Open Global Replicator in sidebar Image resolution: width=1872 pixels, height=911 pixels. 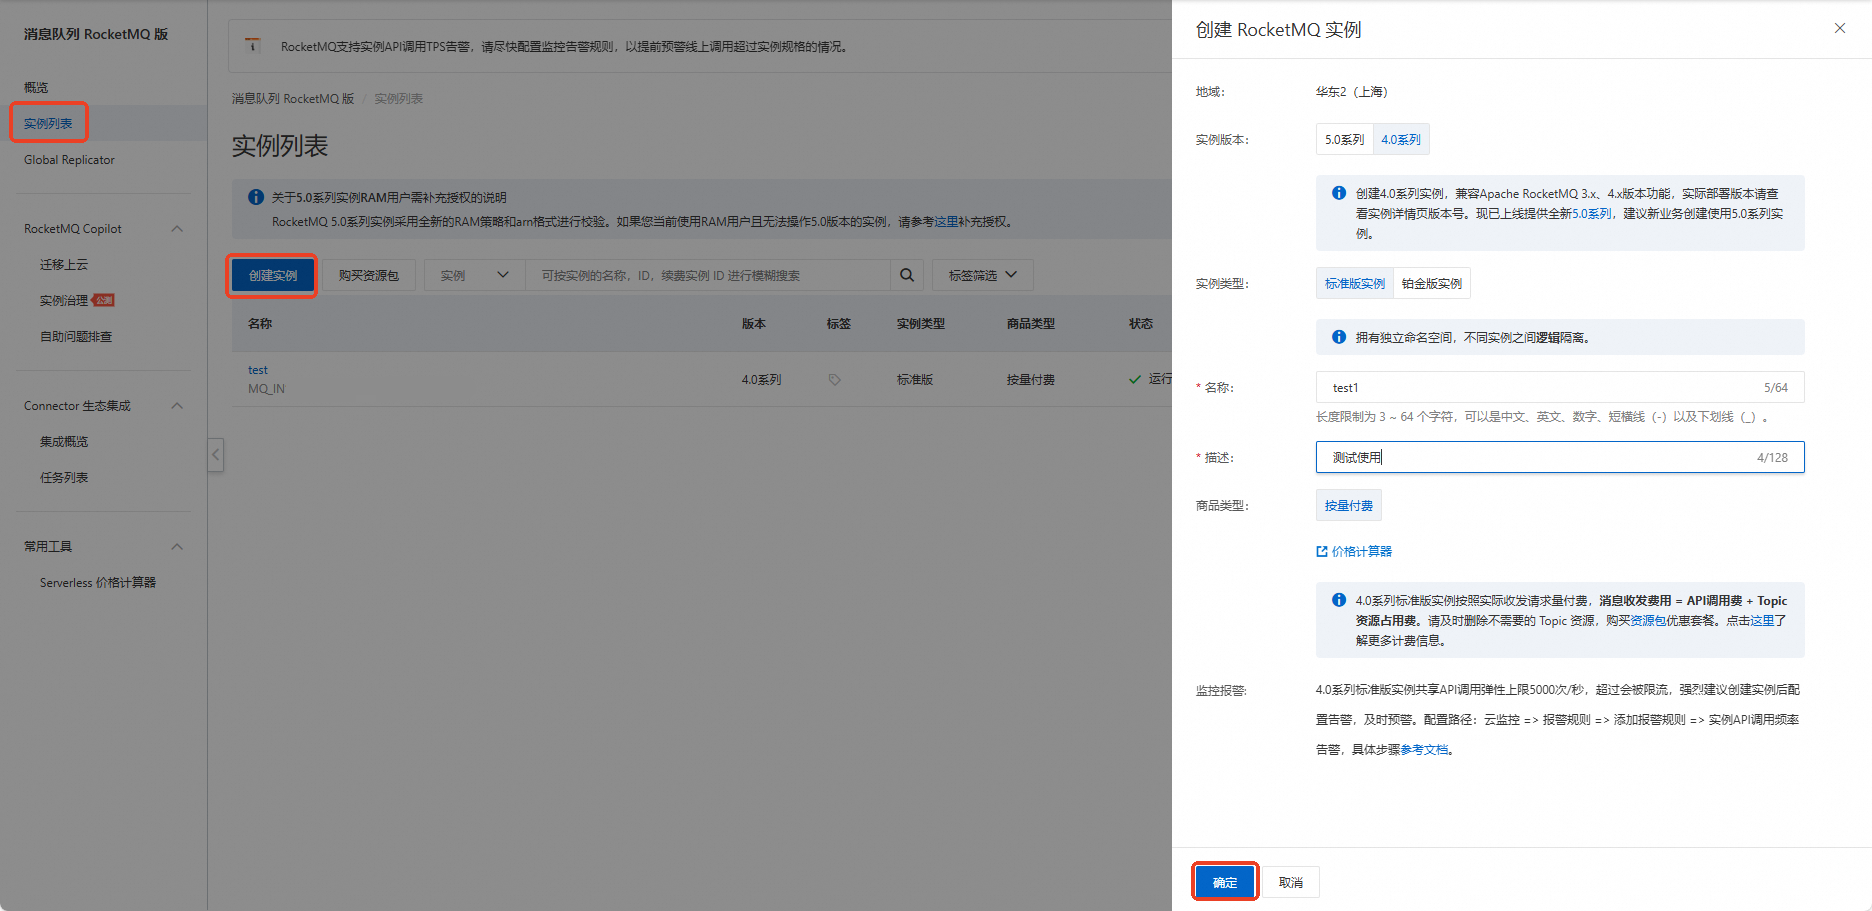pyautogui.click(x=69, y=160)
